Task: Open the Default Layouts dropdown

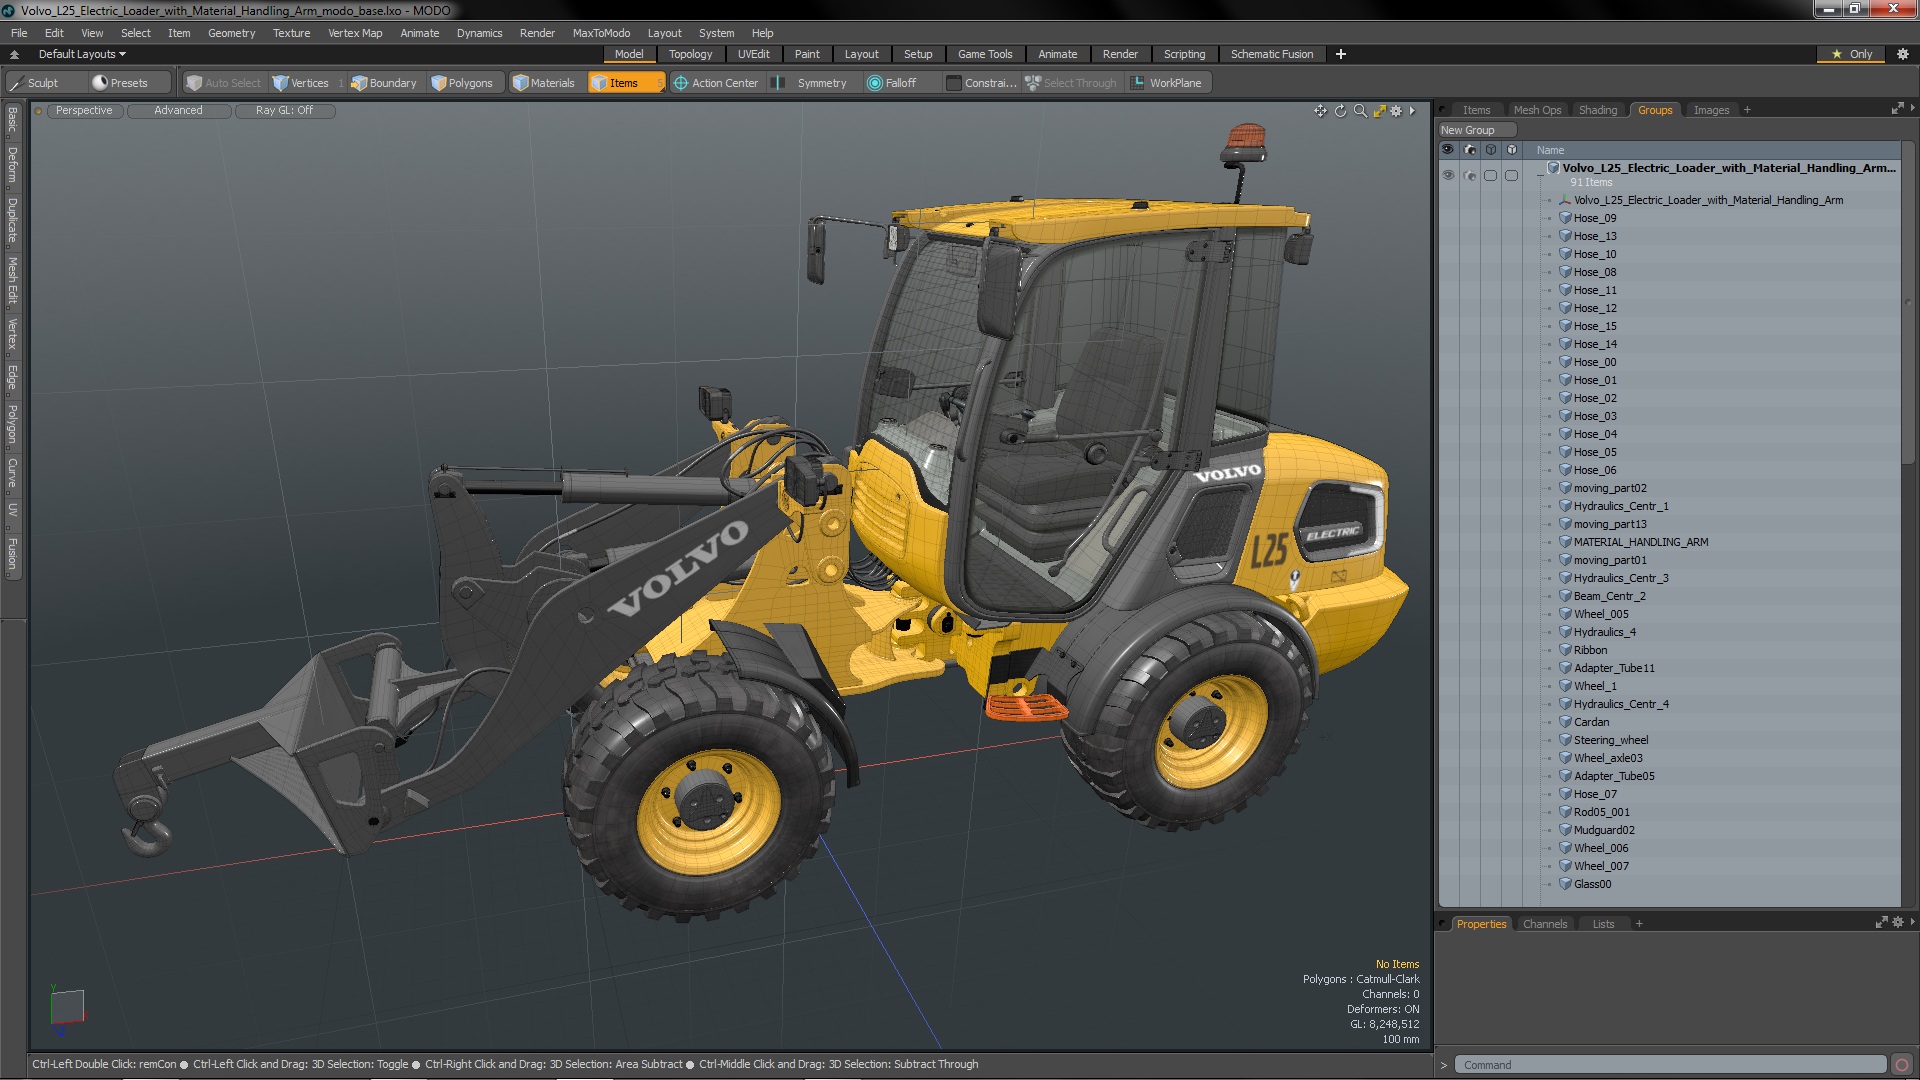Action: 82,54
